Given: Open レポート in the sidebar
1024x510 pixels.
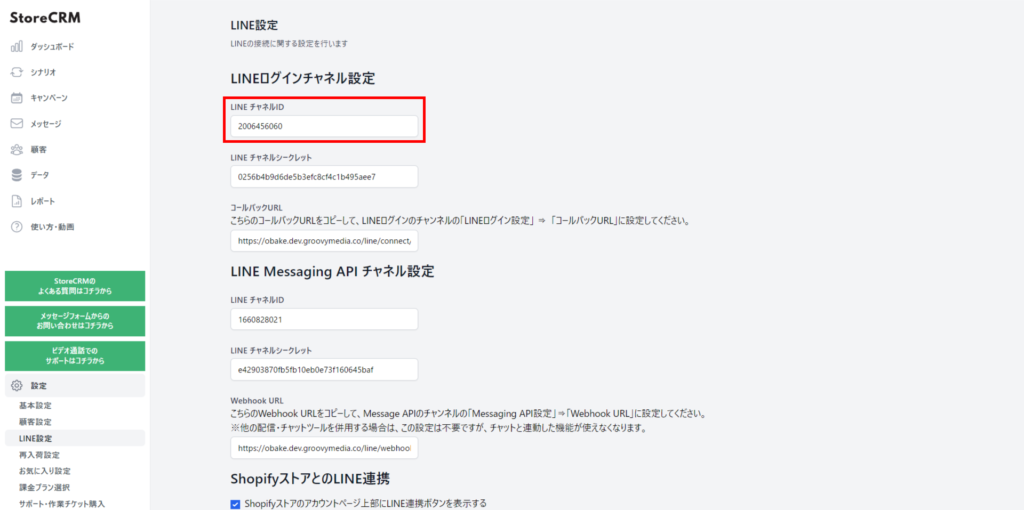Looking at the screenshot, I should point(43,201).
